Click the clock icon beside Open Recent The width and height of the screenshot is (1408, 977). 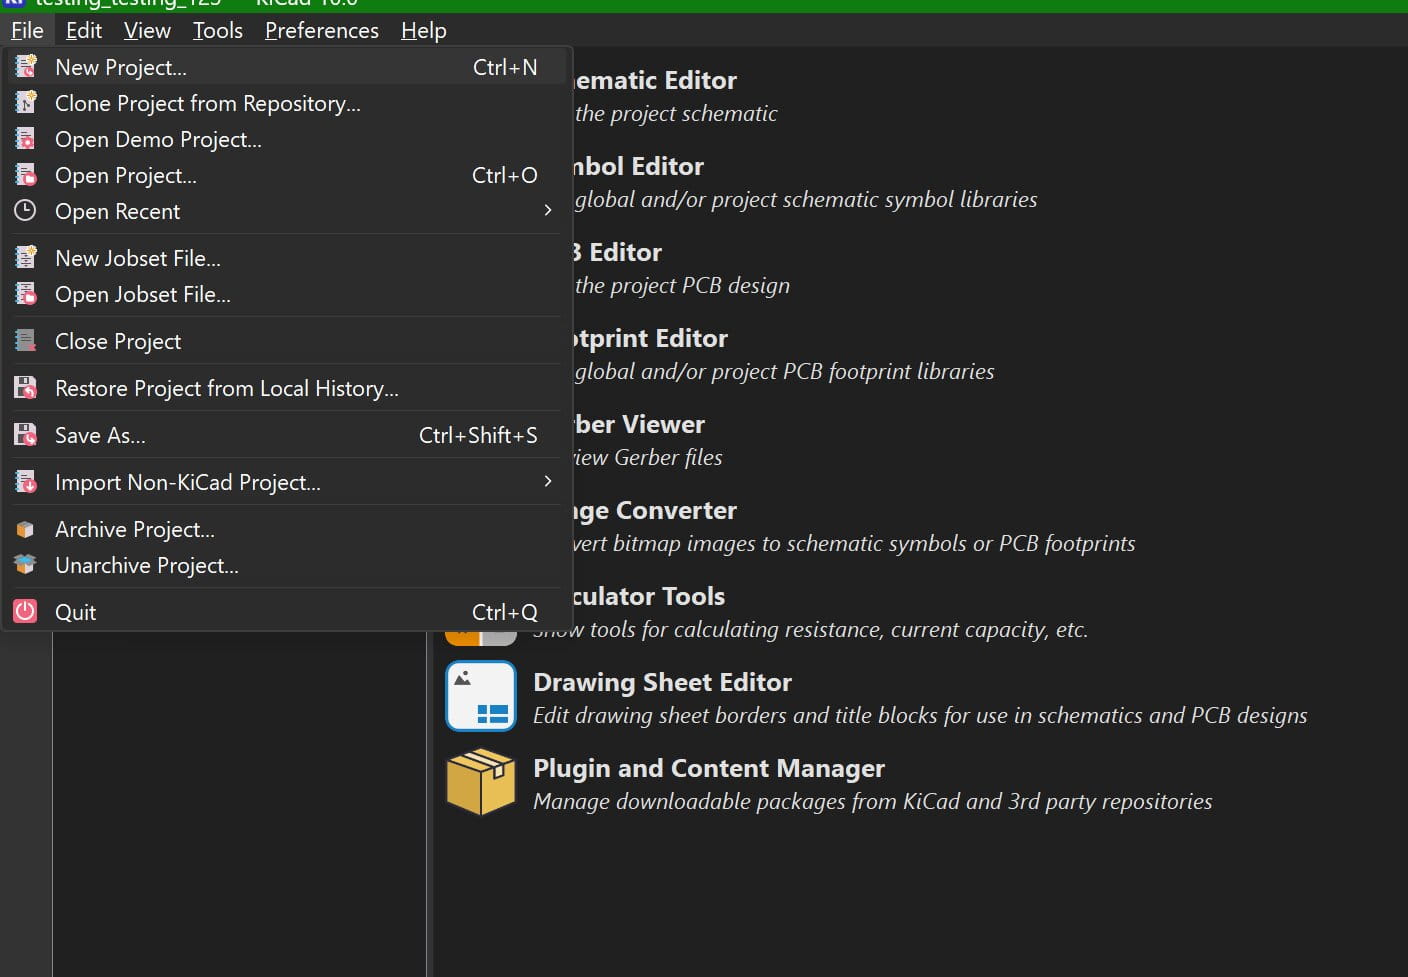(25, 211)
